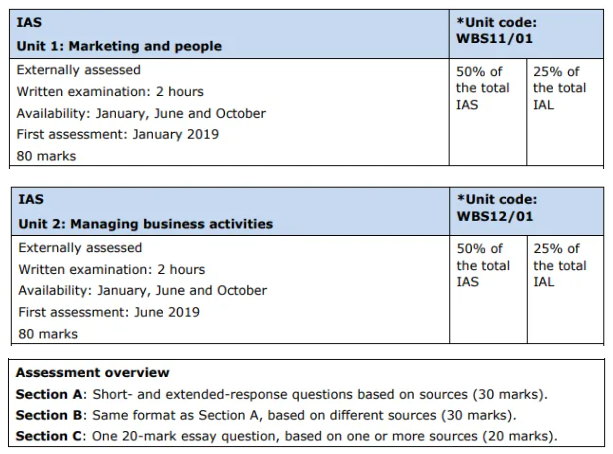Click First assessment: June 2019 line
Viewport: 613px width, 454px height.
[x=109, y=312]
